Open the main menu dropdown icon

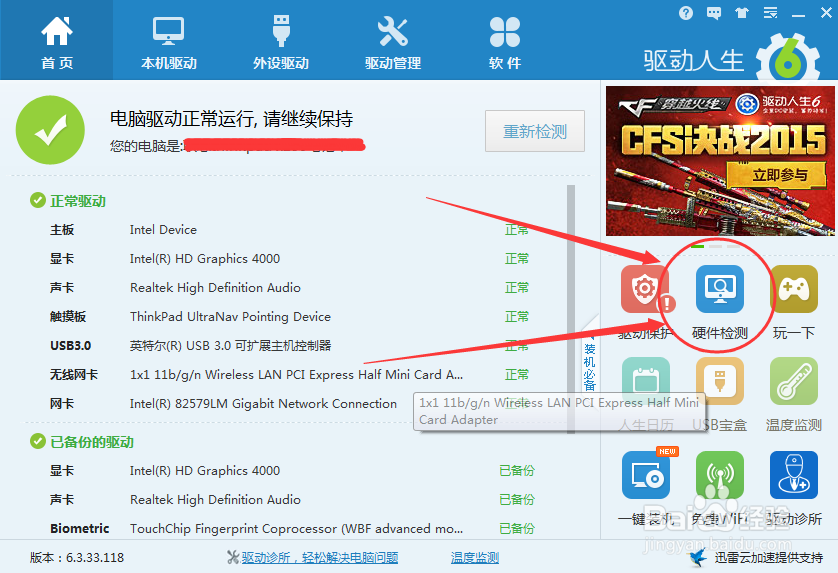tap(770, 13)
